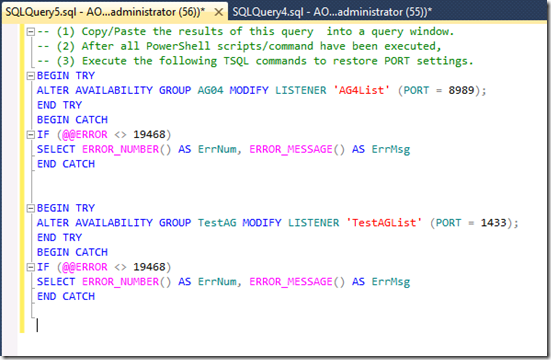
Task: Collapse the comment block starting with (1) Copy/Paste
Action: click(31, 32)
